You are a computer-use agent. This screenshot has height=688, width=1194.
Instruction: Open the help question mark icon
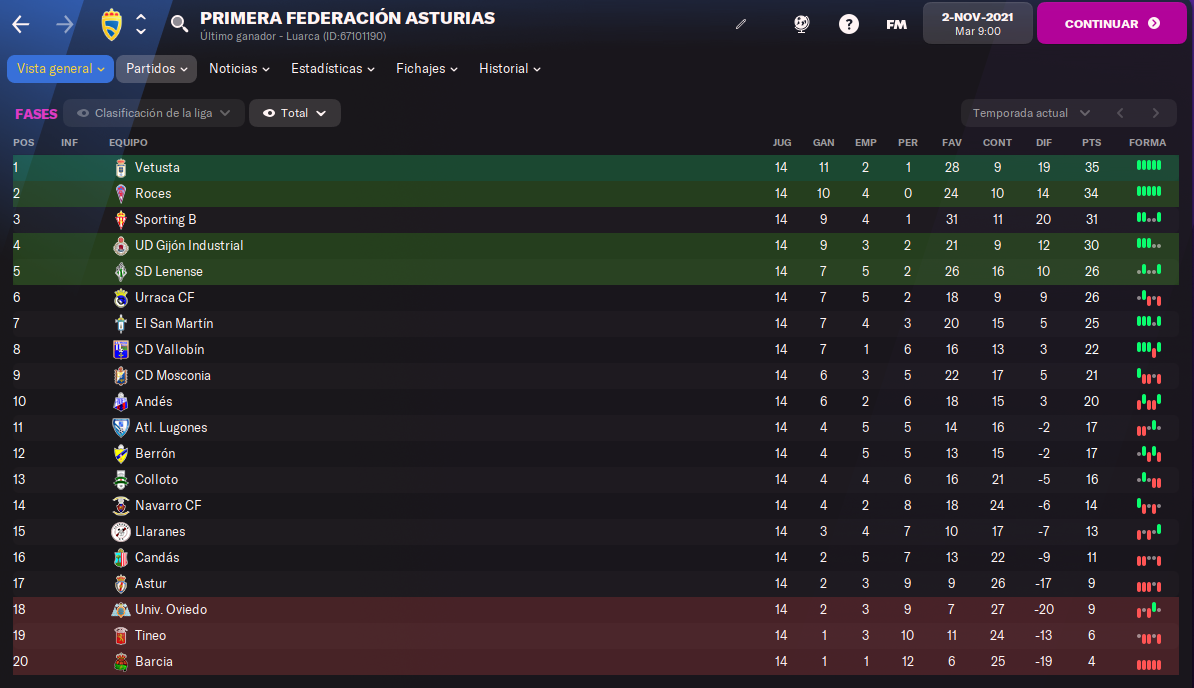coord(848,24)
